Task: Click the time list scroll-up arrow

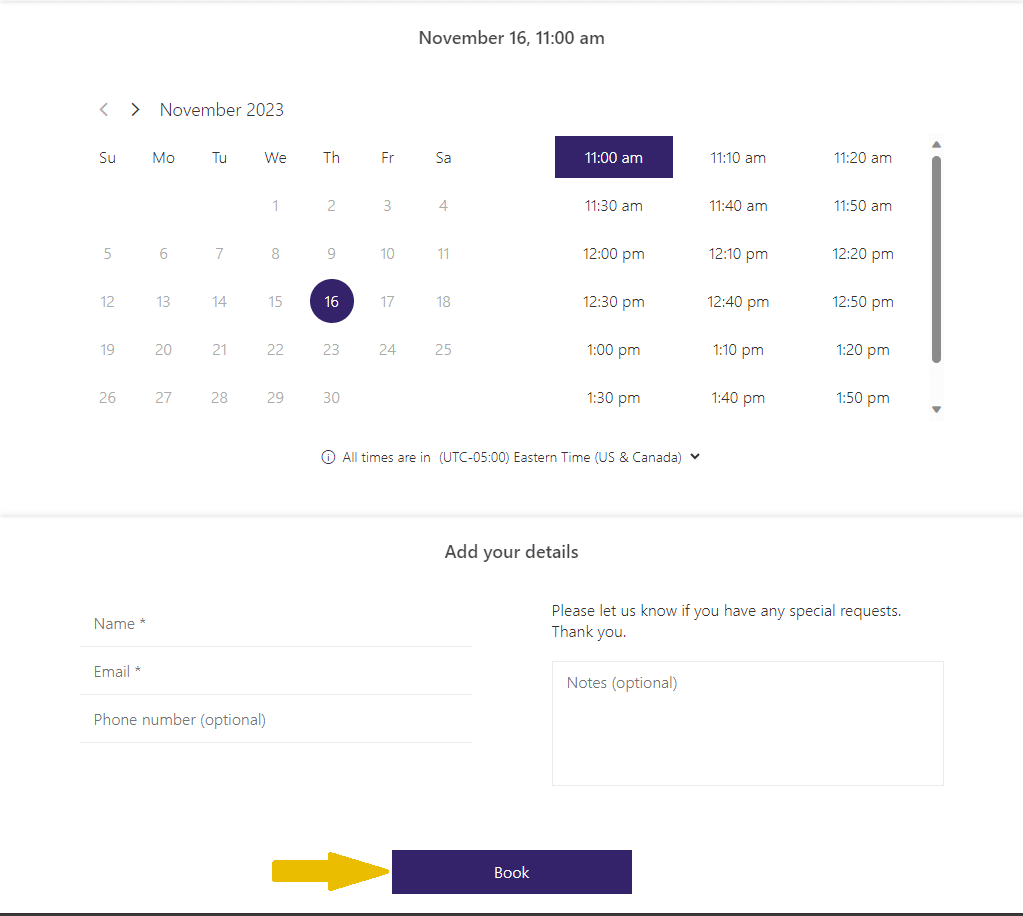Action: 936,144
